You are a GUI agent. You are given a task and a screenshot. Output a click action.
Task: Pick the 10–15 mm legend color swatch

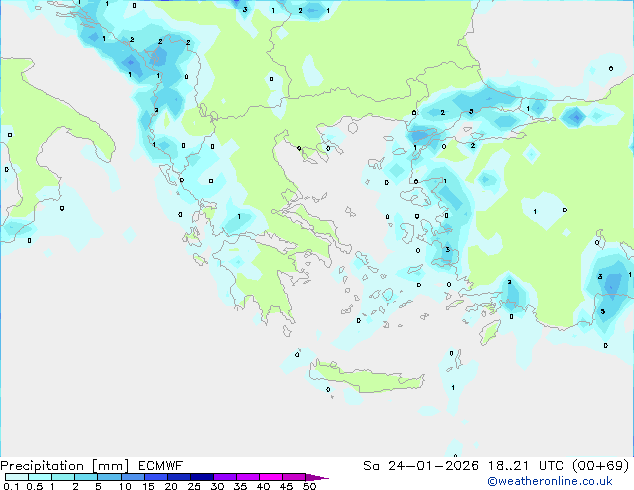pos(132,477)
